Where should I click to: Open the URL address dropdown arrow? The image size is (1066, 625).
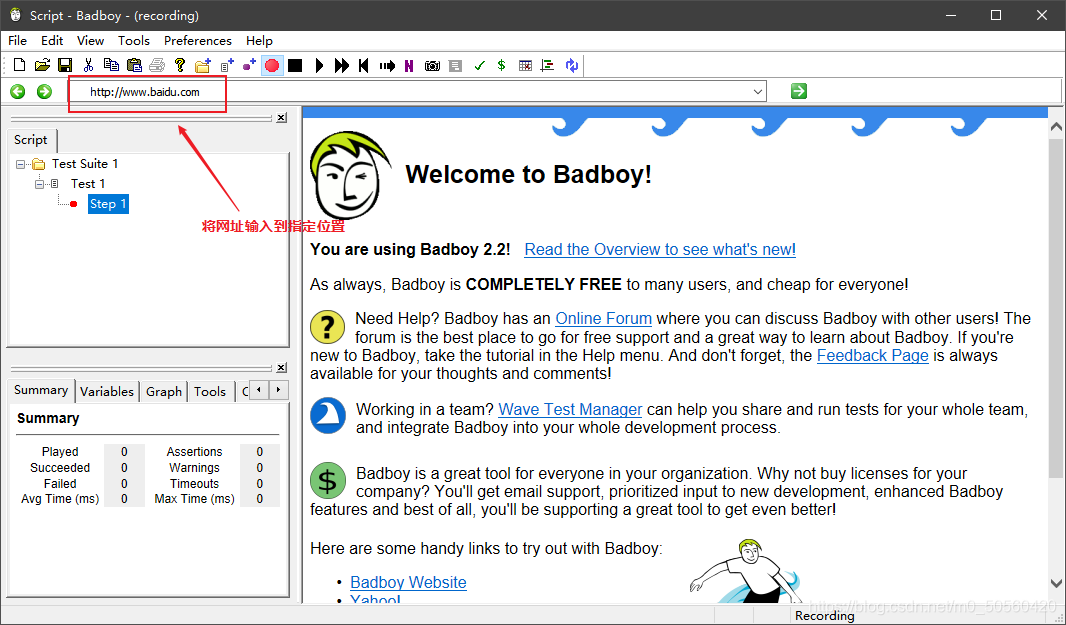coord(758,92)
